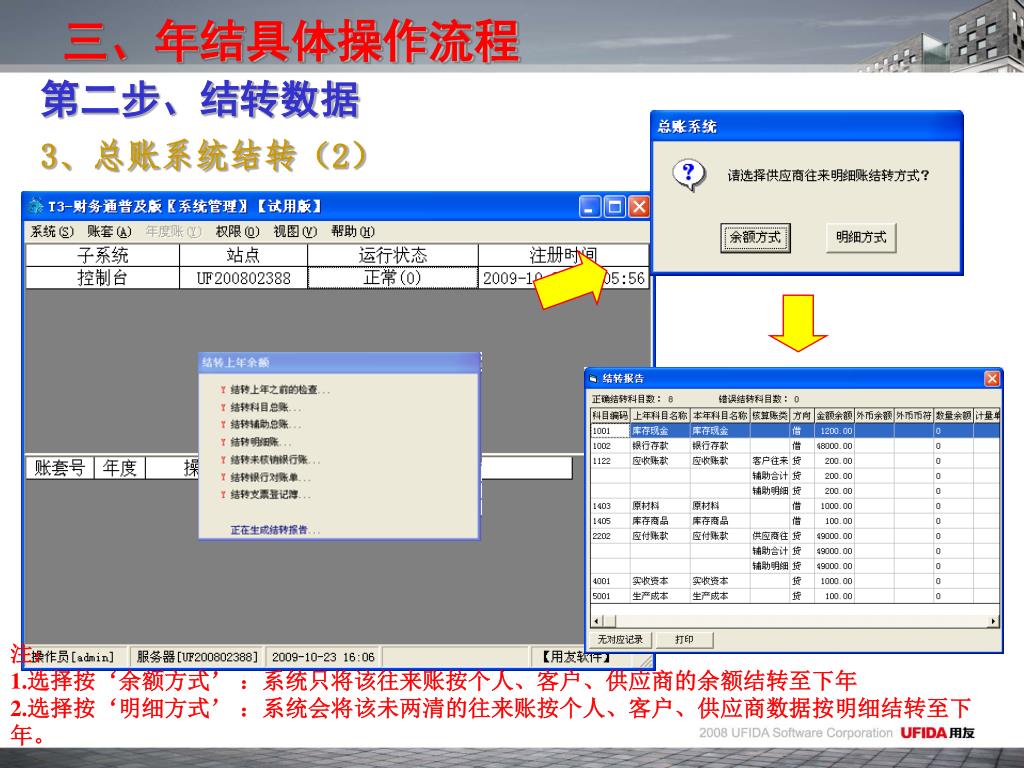This screenshot has width=1024, height=768.
Task: Click the 客户往来 核算账类 cell
Action: (x=770, y=461)
